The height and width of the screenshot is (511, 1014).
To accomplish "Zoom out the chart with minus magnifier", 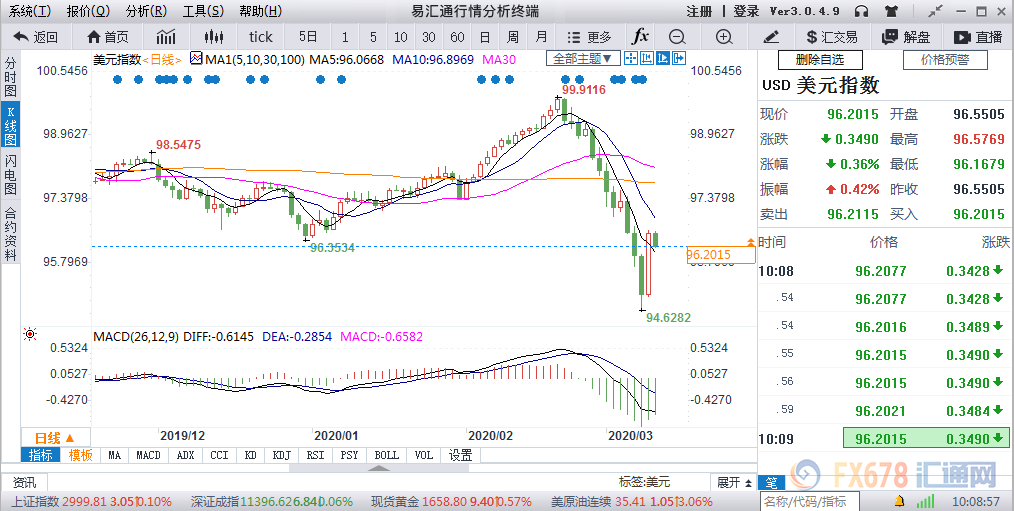I will (677, 36).
